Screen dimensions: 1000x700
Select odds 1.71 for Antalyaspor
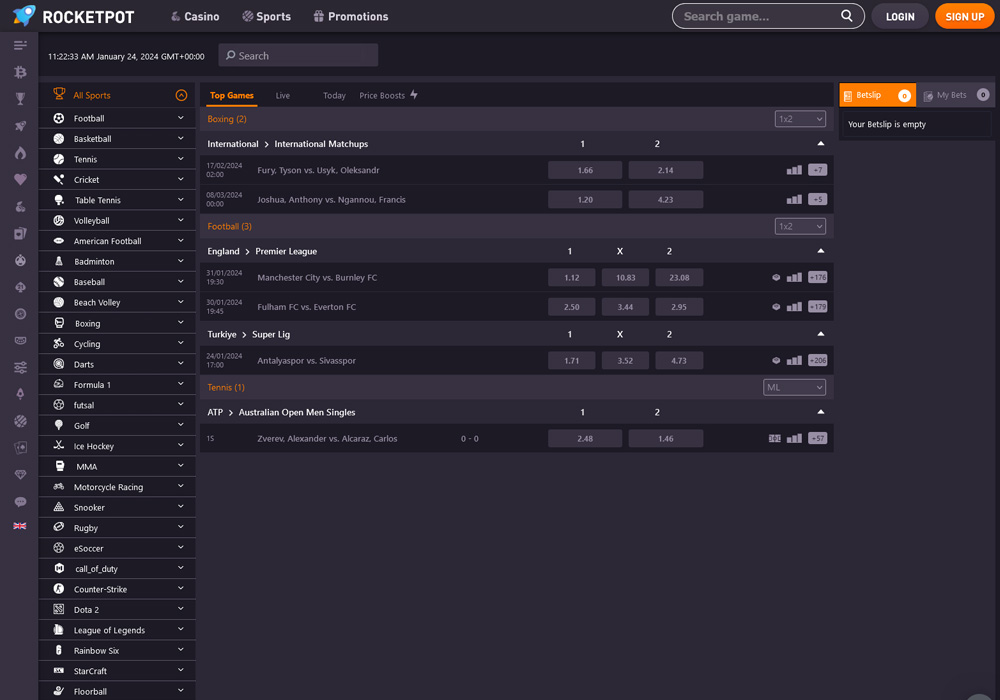tap(571, 361)
